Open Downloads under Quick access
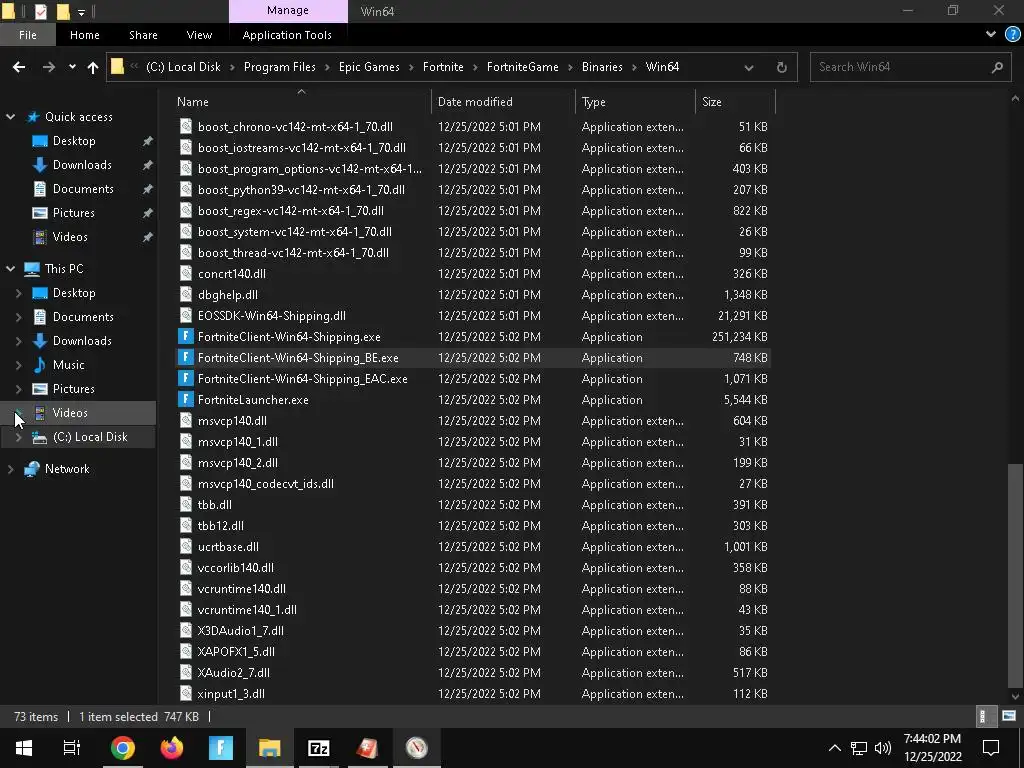1024x768 pixels. coord(82,165)
